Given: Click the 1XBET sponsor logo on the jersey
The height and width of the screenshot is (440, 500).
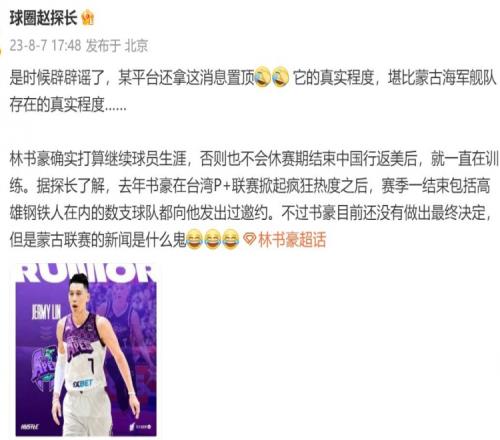Looking at the screenshot, I should (83, 383).
